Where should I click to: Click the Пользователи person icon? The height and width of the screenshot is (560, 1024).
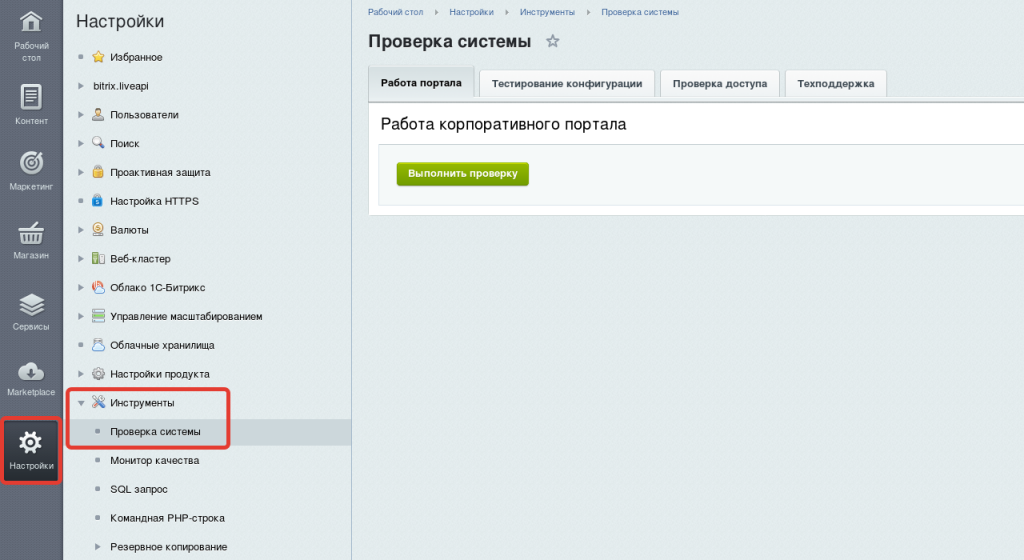[98, 114]
